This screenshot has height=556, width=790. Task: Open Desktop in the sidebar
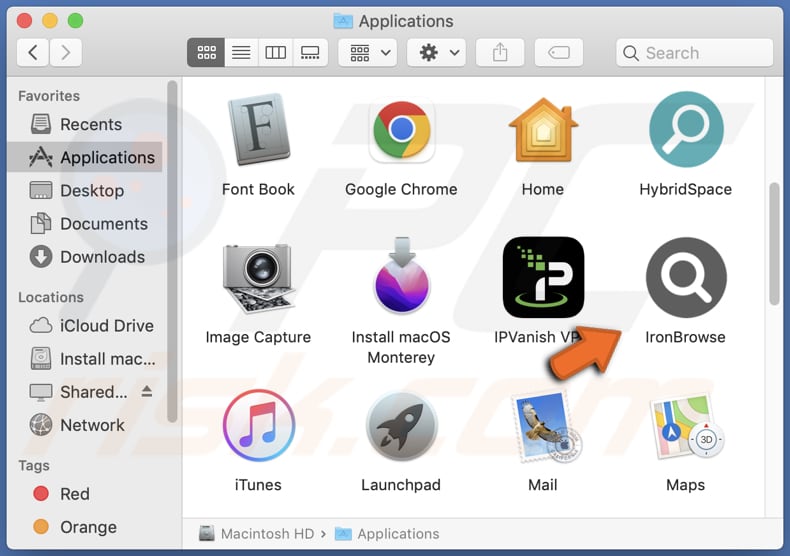[85, 190]
